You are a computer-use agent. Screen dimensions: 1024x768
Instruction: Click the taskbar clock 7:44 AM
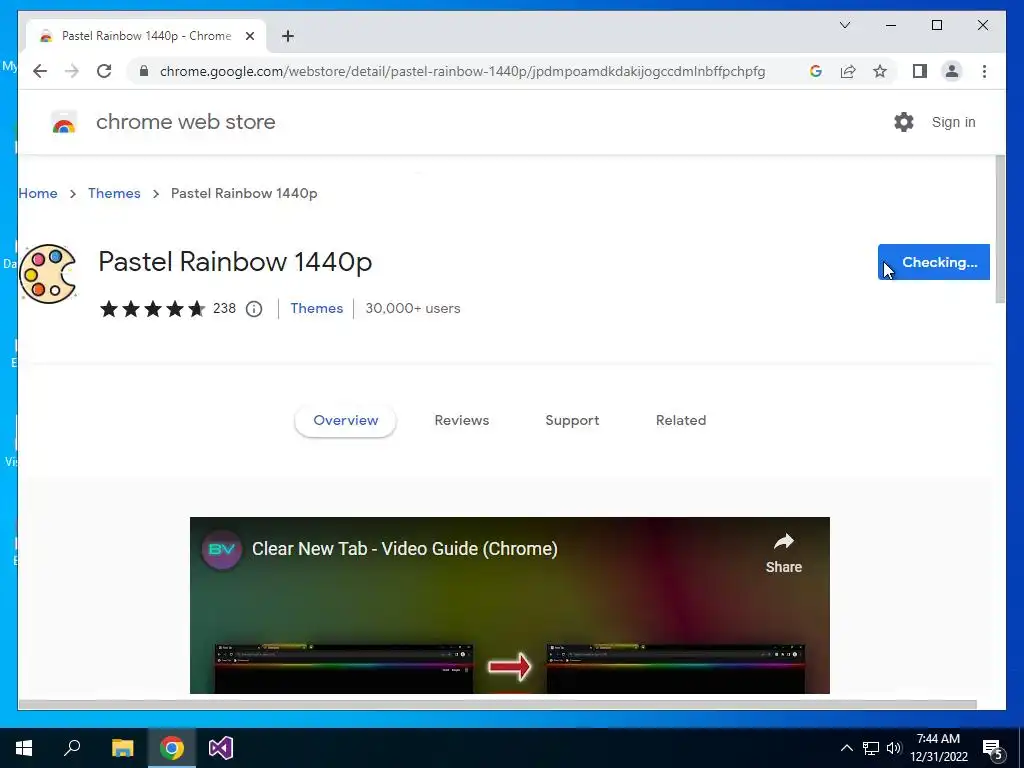[x=938, y=748]
